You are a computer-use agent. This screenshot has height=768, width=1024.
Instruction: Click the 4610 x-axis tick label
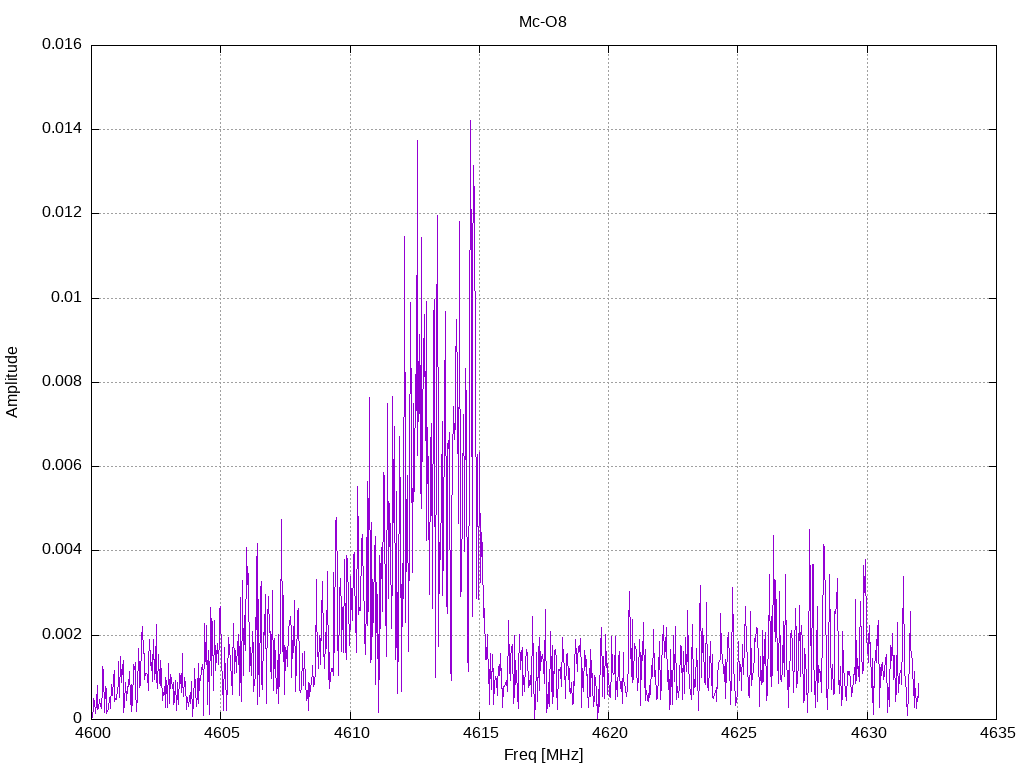click(350, 734)
